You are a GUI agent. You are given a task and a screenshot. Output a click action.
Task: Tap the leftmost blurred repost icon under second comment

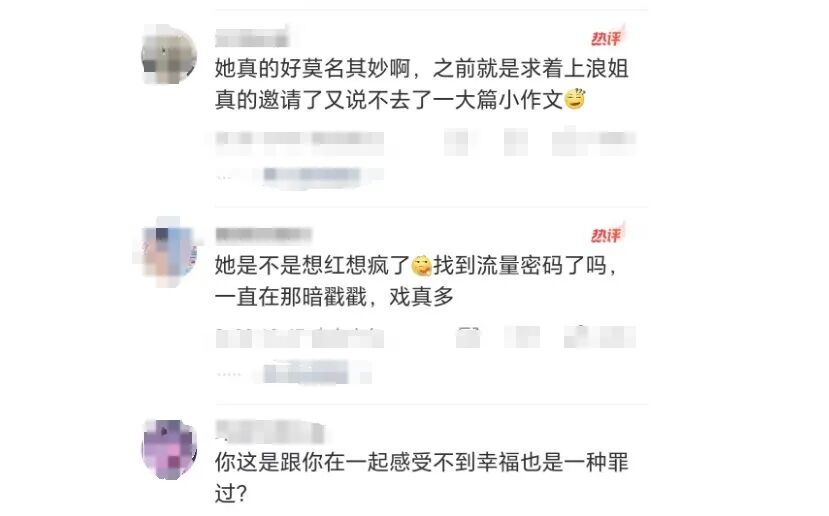coord(468,337)
